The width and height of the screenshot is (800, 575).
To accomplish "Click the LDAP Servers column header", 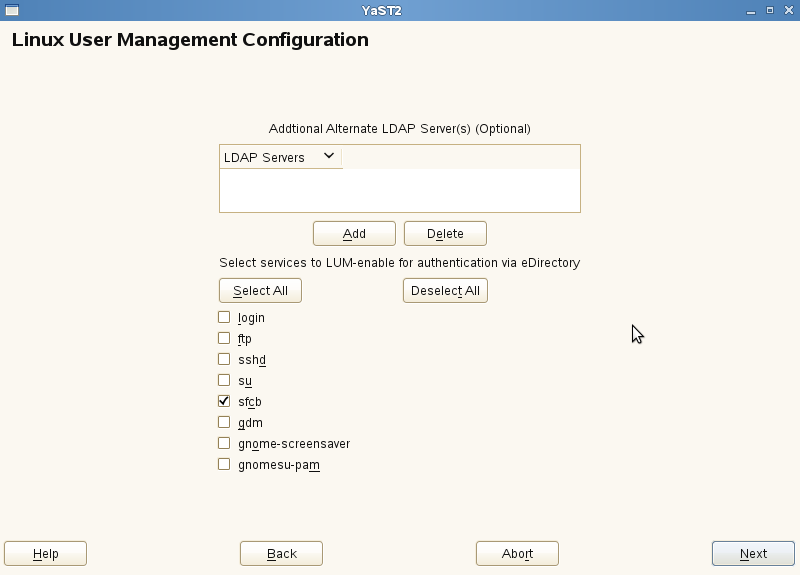I will click(281, 157).
